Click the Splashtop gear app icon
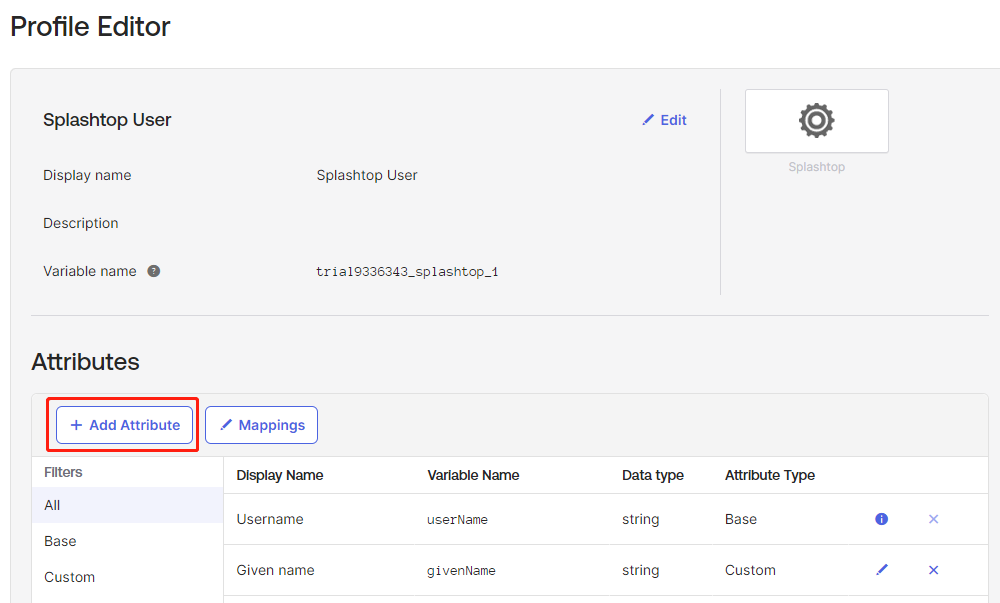 click(x=816, y=120)
